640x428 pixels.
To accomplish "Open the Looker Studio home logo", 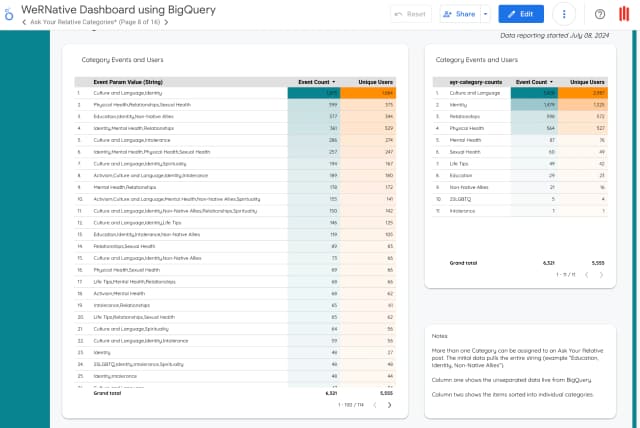I will [9, 15].
